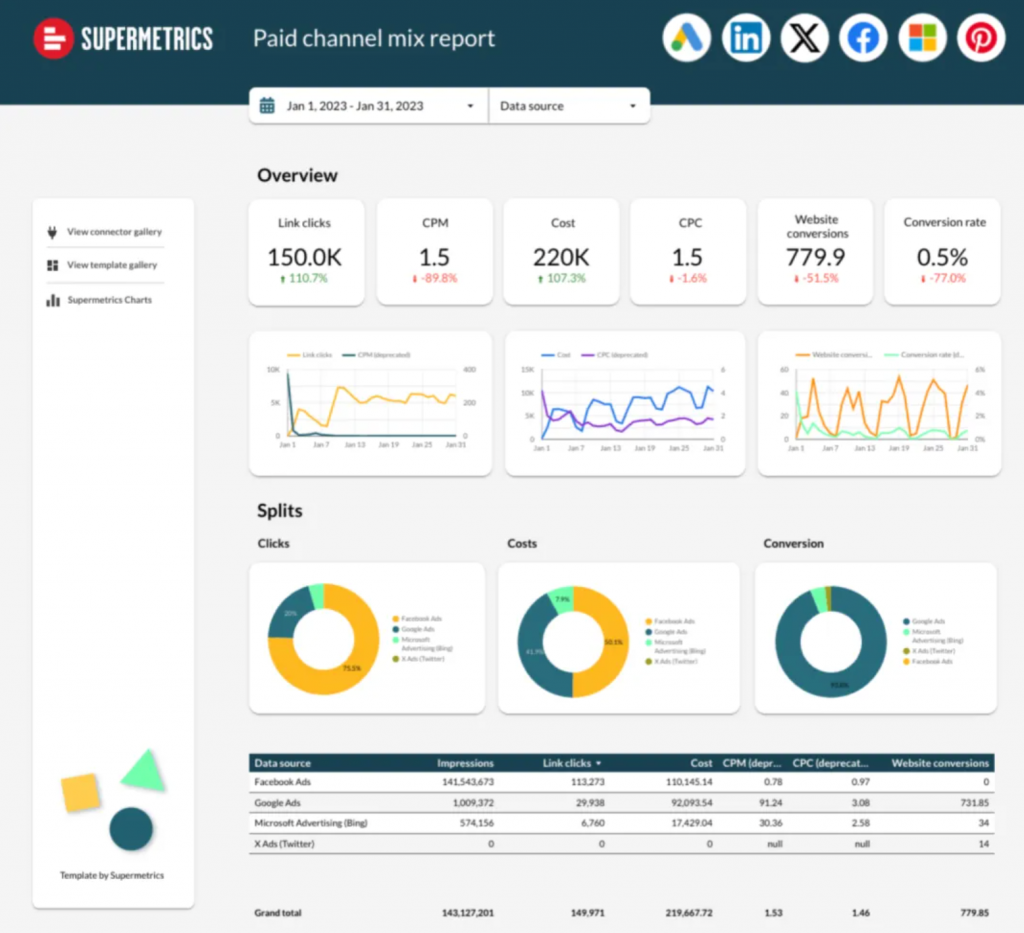Click the Paid channel mix report title
Screen dimensions: 1024x933
click(374, 39)
